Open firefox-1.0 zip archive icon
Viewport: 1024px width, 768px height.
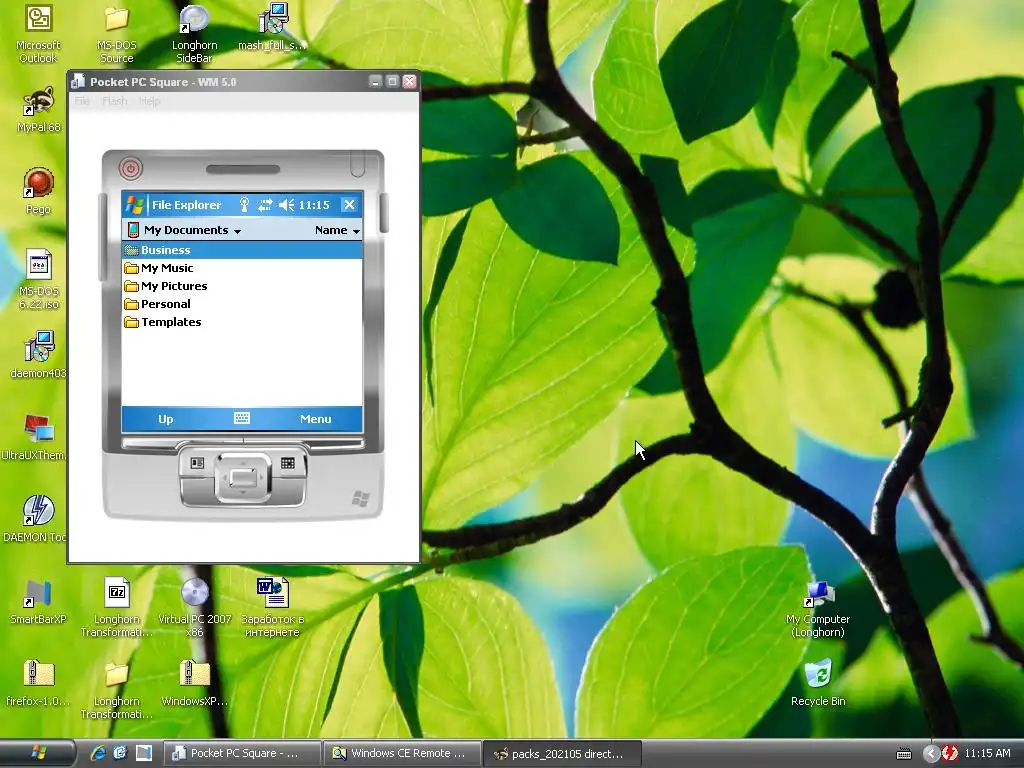pos(38,683)
